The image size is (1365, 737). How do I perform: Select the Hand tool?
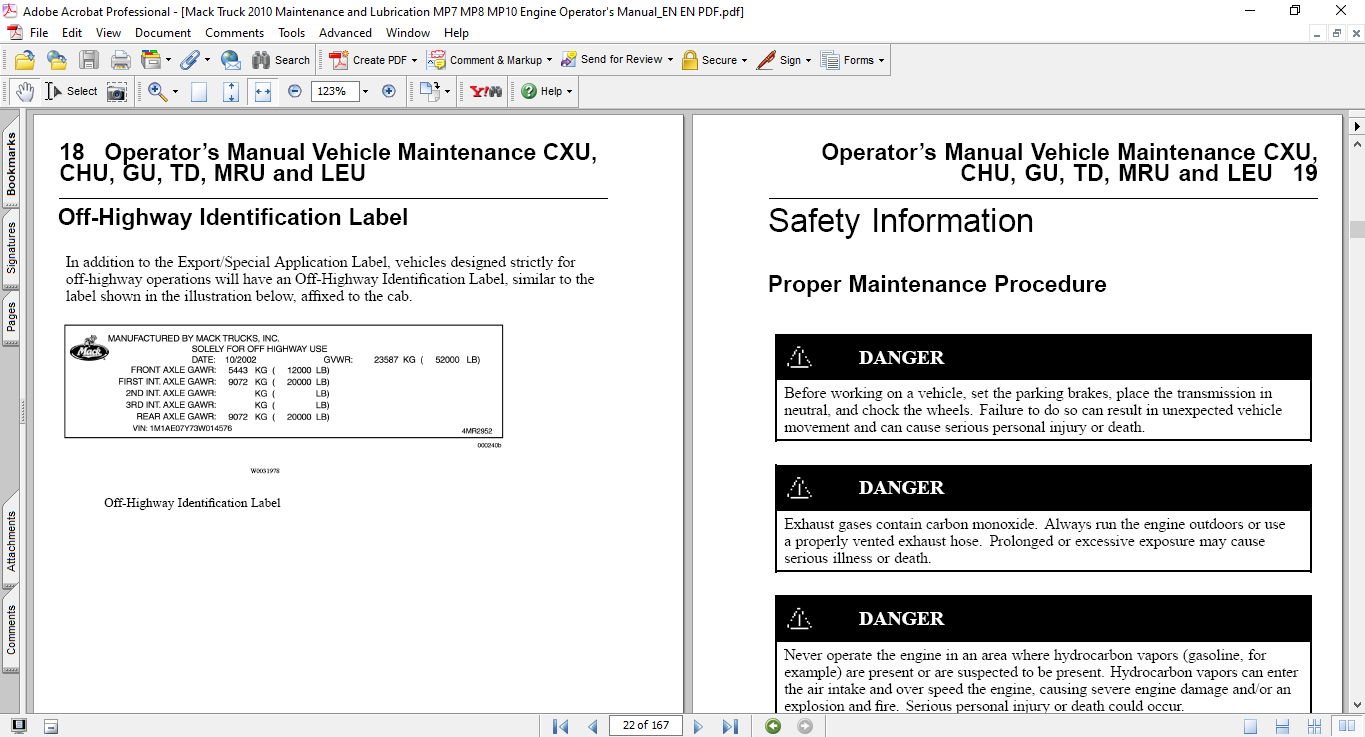click(x=24, y=91)
